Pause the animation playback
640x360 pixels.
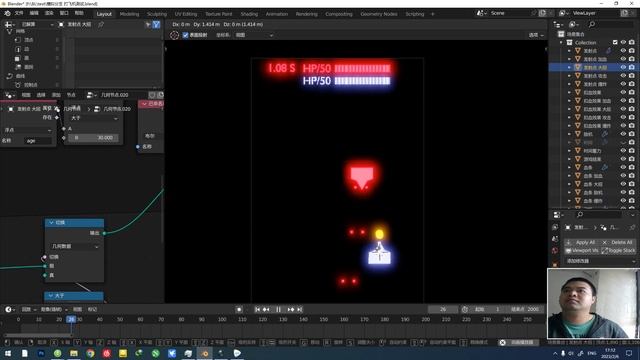278,309
